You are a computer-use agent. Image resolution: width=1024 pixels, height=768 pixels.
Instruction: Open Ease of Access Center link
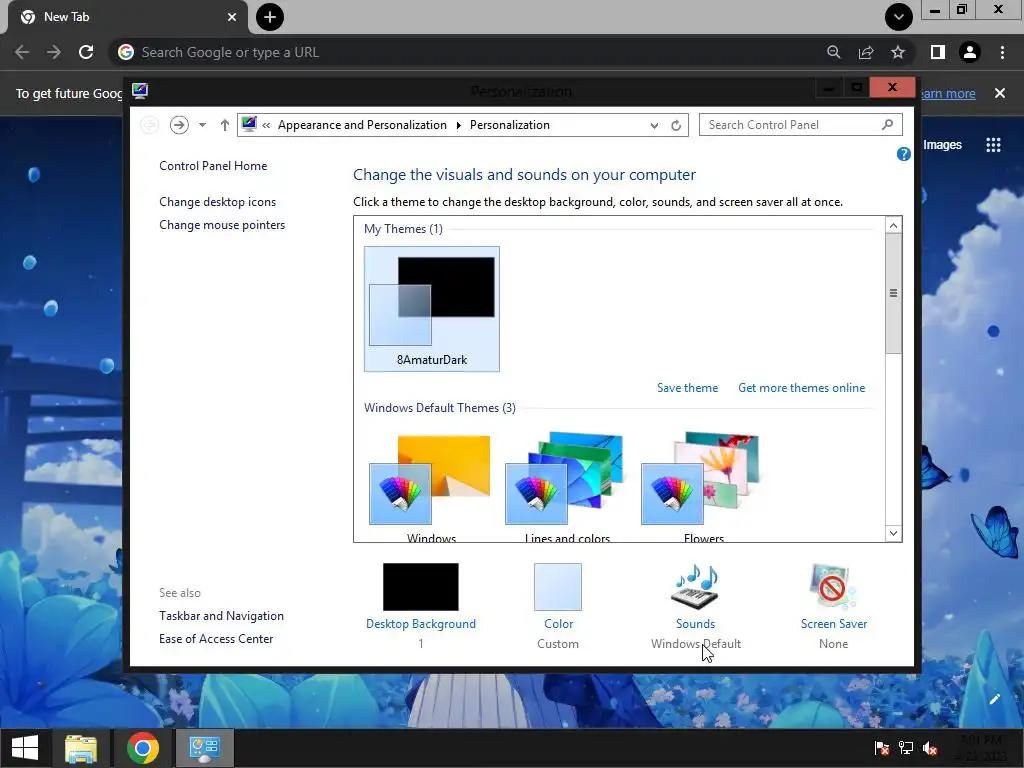click(x=216, y=639)
